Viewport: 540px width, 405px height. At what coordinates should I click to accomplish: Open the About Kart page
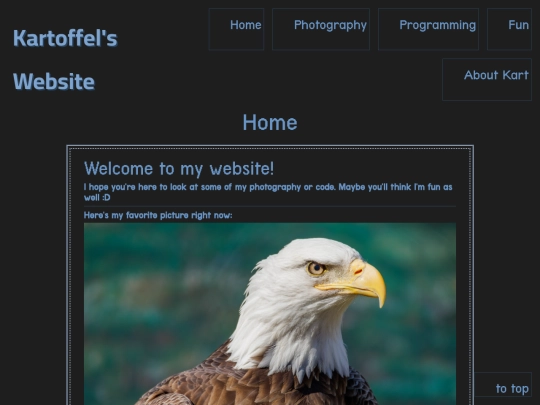tap(487, 80)
